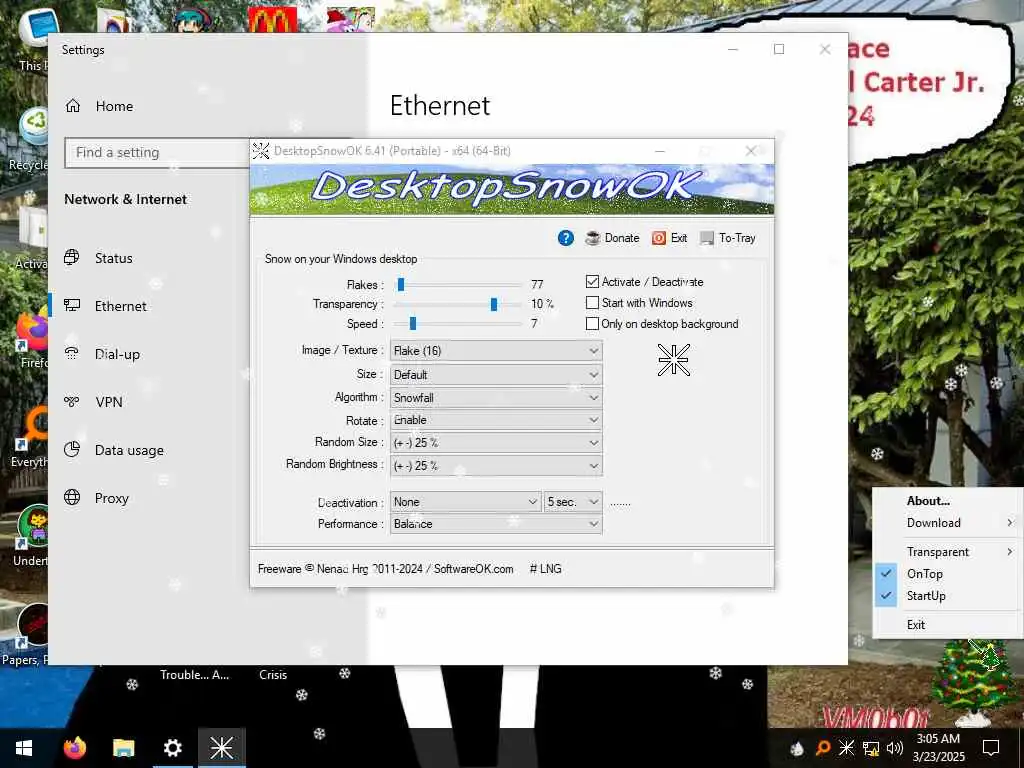Open the network tray icon
The height and width of the screenshot is (768, 1024).
pyautogui.click(x=871, y=748)
